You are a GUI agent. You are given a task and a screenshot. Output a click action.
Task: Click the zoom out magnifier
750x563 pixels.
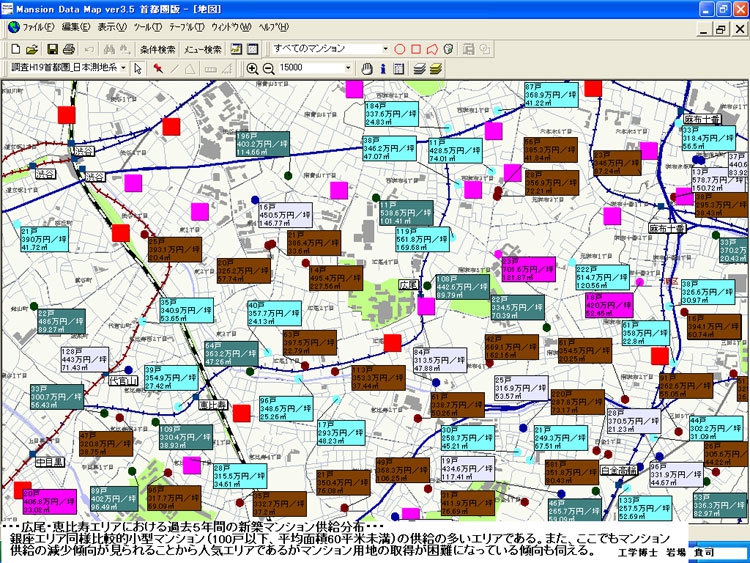[268, 68]
